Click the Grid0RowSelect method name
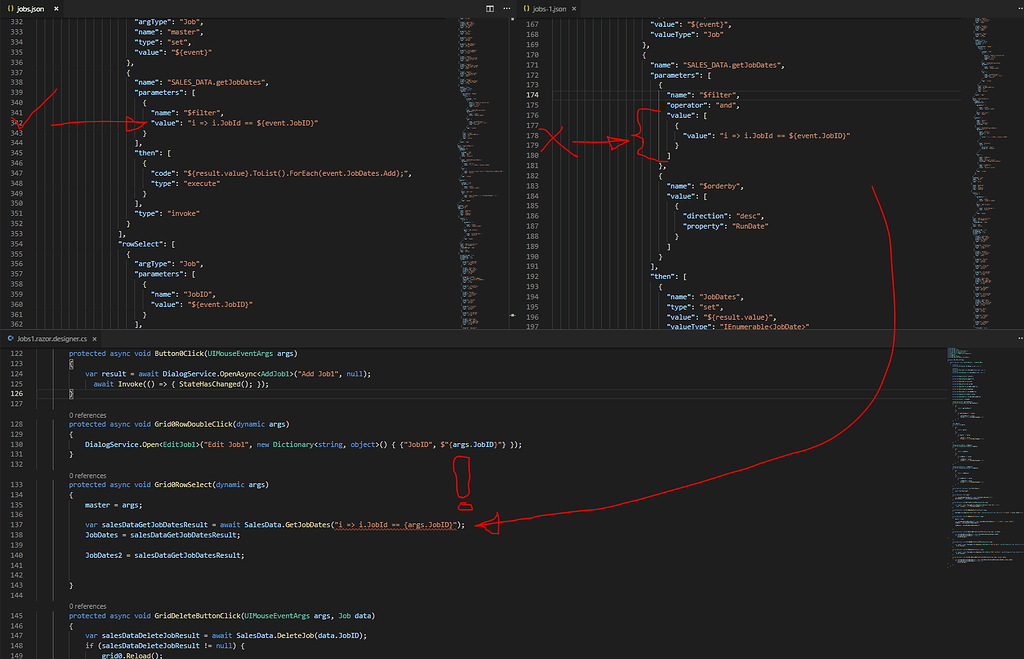This screenshot has height=659, width=1024. pos(183,485)
